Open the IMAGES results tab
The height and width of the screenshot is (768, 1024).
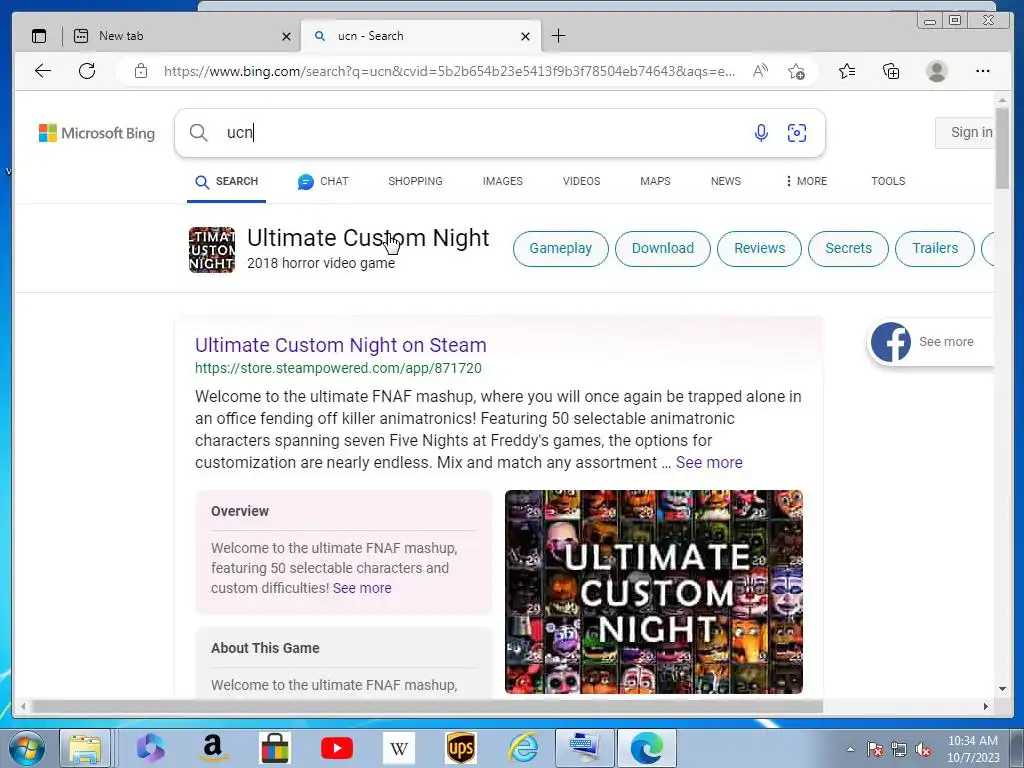tap(503, 182)
